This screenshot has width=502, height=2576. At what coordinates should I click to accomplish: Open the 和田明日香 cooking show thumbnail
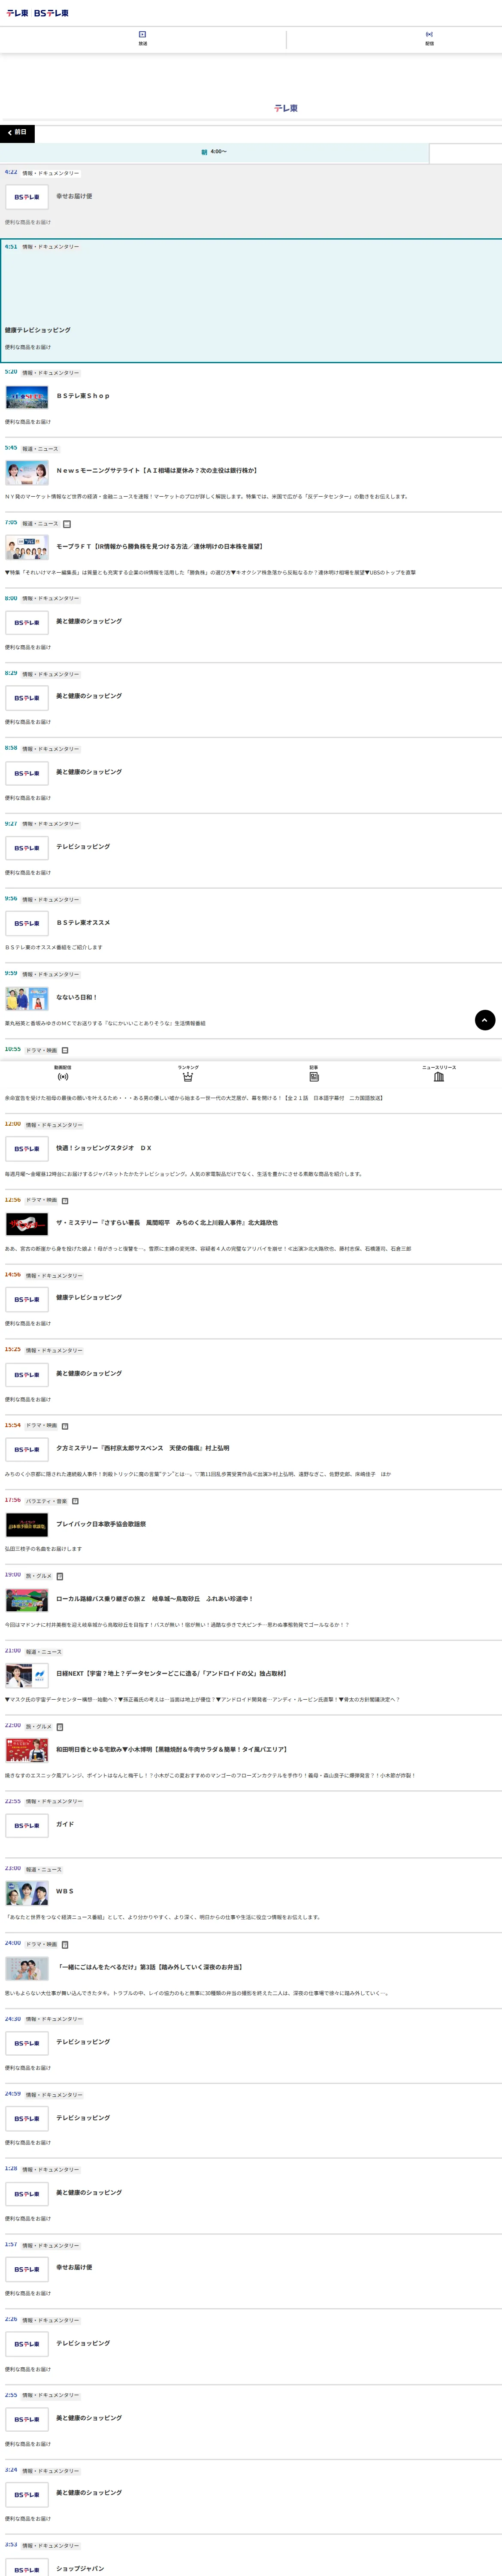[27, 1750]
